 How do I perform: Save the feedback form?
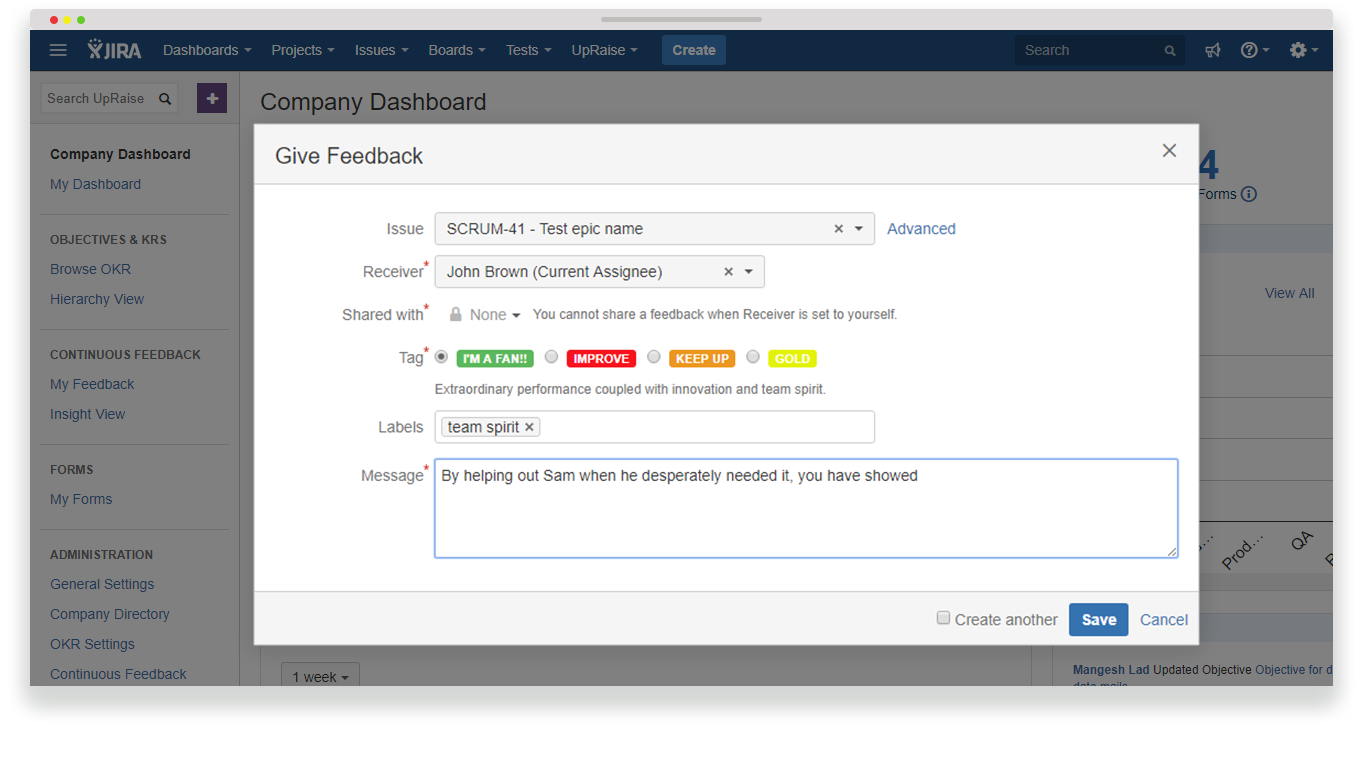1098,619
